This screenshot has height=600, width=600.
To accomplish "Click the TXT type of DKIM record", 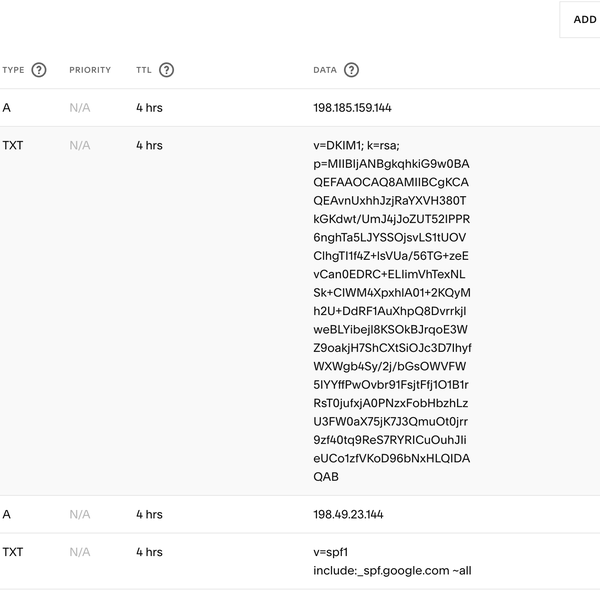I will click(x=13, y=145).
